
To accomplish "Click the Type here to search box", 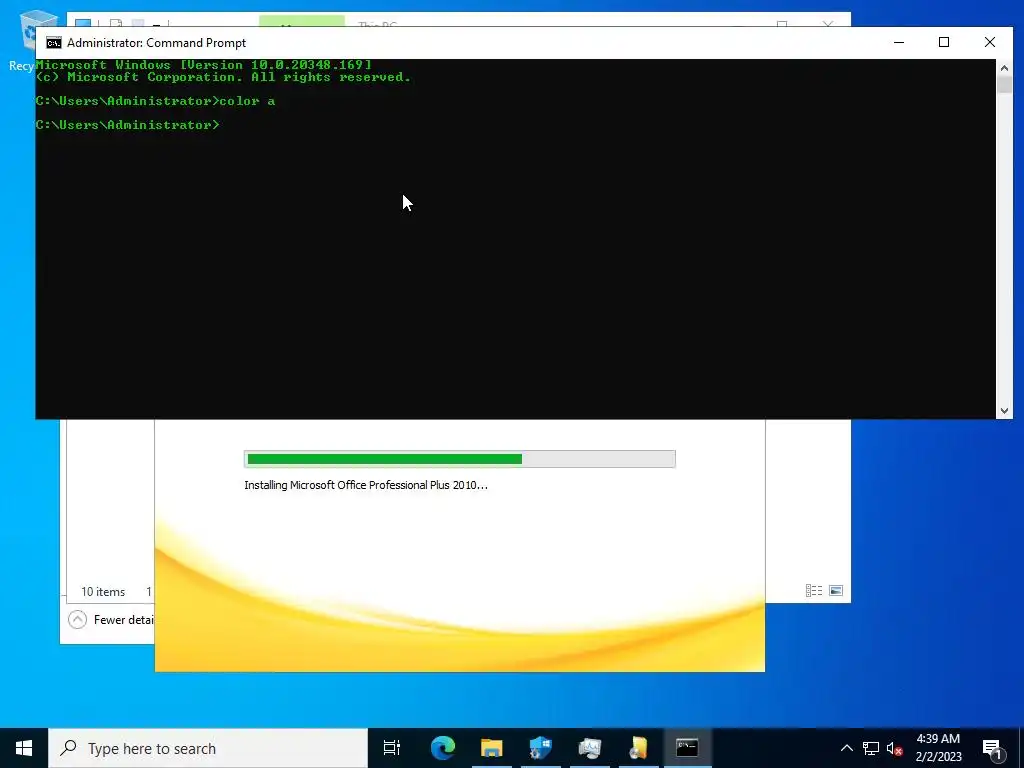I will point(208,748).
